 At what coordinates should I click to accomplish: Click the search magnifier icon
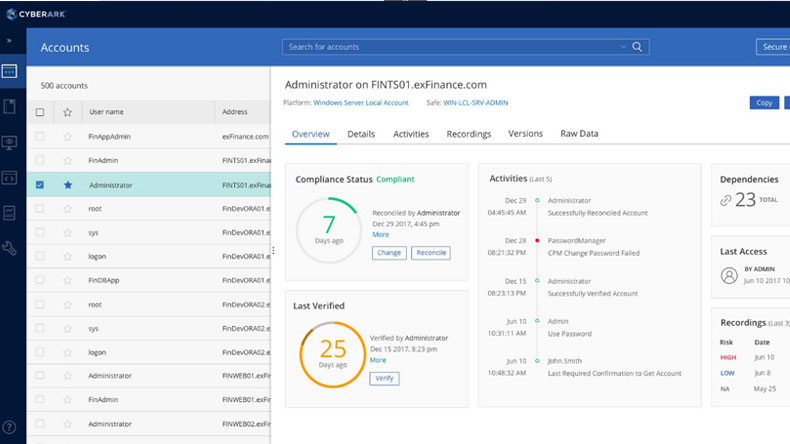click(x=637, y=47)
